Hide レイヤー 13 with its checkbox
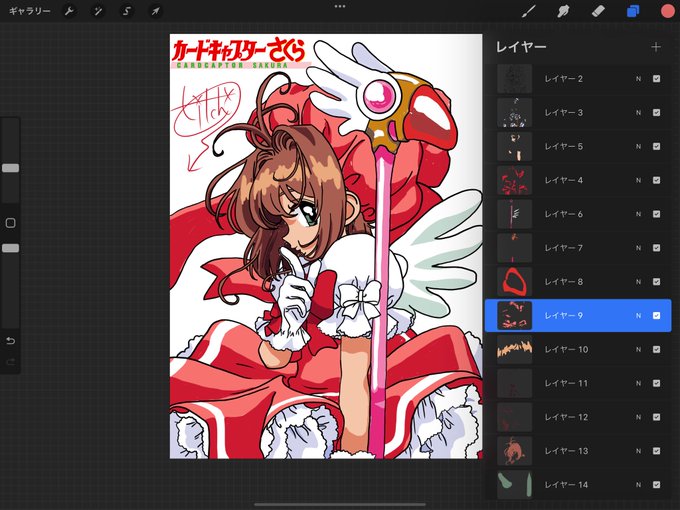 click(657, 451)
